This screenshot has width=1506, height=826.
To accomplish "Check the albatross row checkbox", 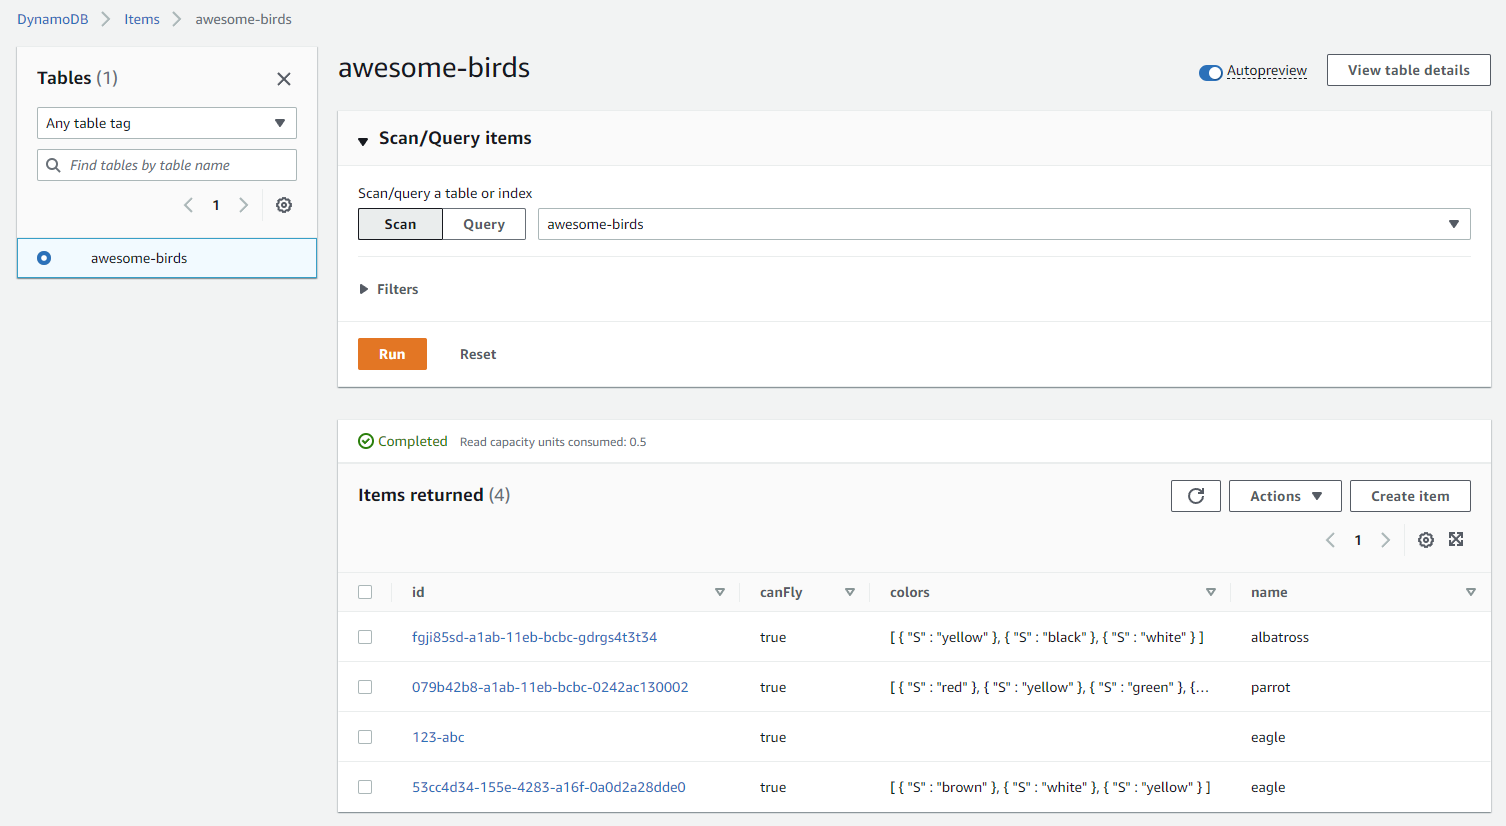I will (x=365, y=637).
